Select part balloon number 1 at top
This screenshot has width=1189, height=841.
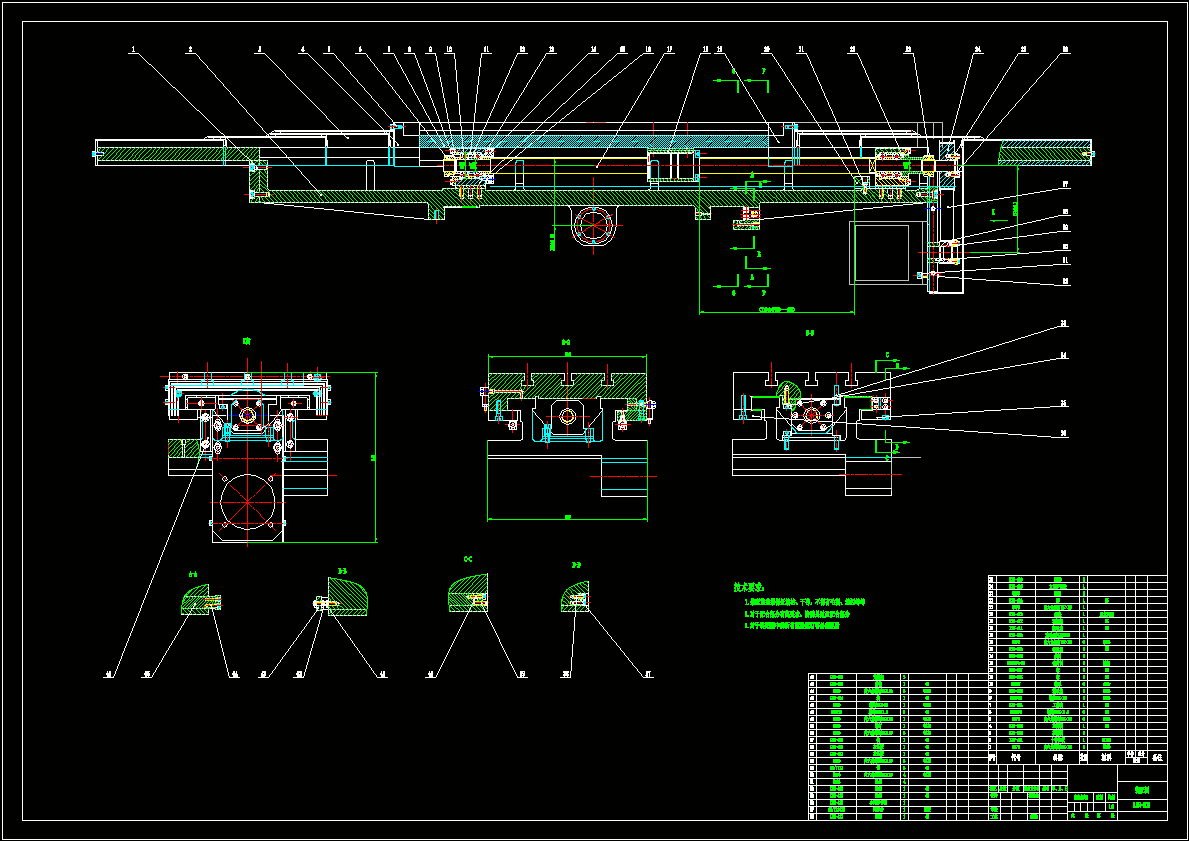pyautogui.click(x=133, y=50)
